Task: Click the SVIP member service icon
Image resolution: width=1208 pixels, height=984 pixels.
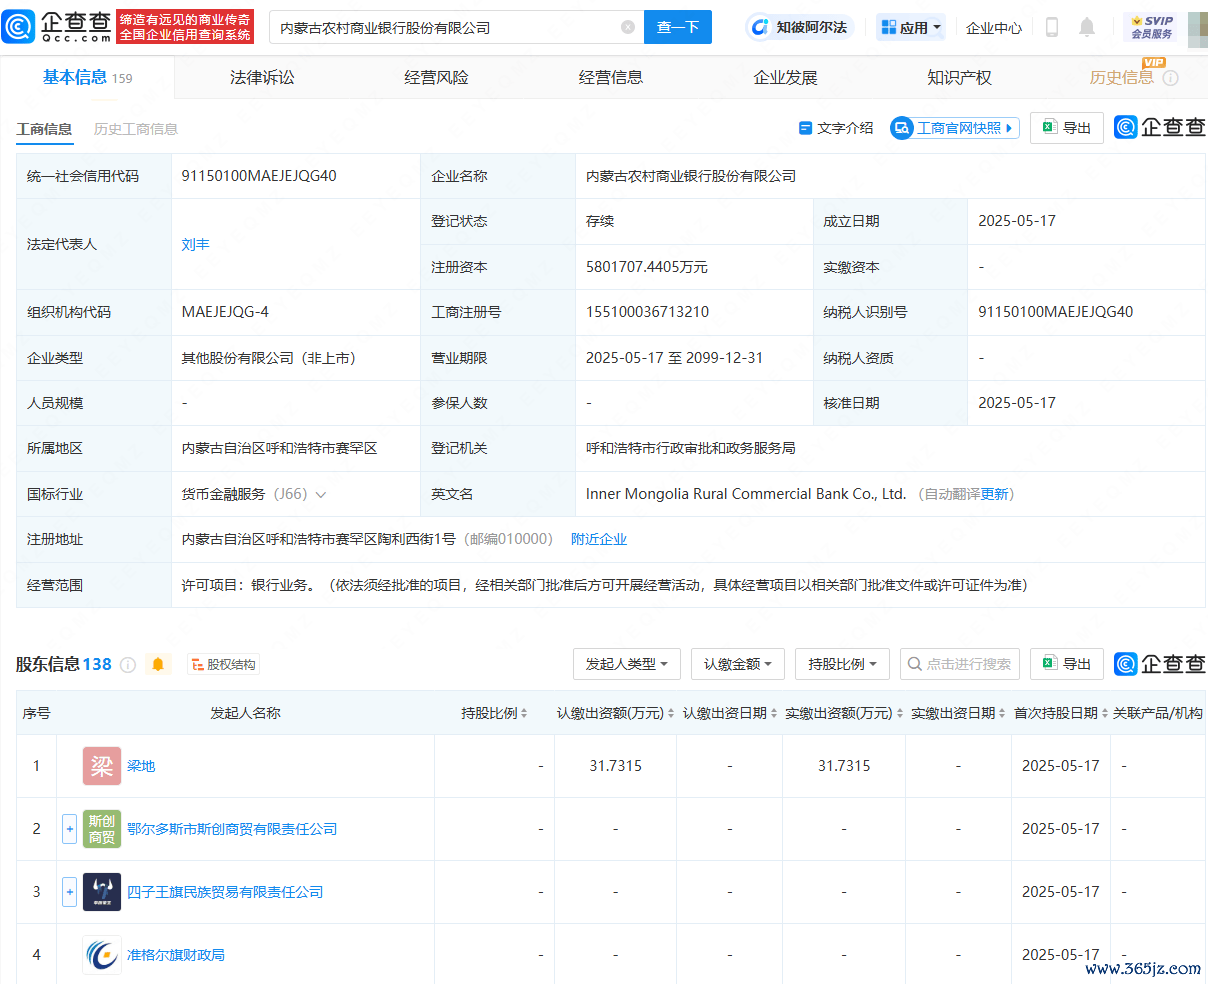Action: coord(1151,28)
